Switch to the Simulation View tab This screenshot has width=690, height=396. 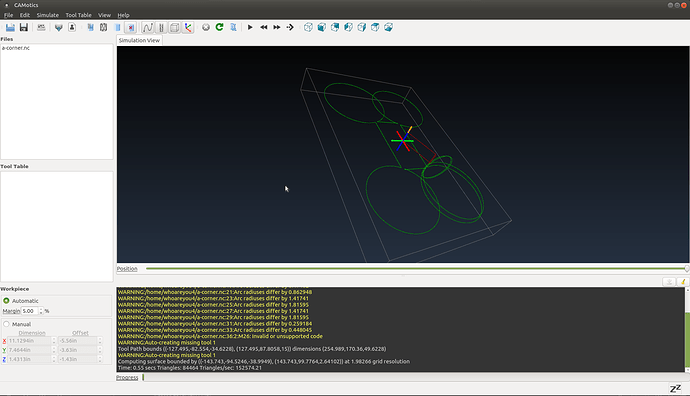(x=139, y=40)
